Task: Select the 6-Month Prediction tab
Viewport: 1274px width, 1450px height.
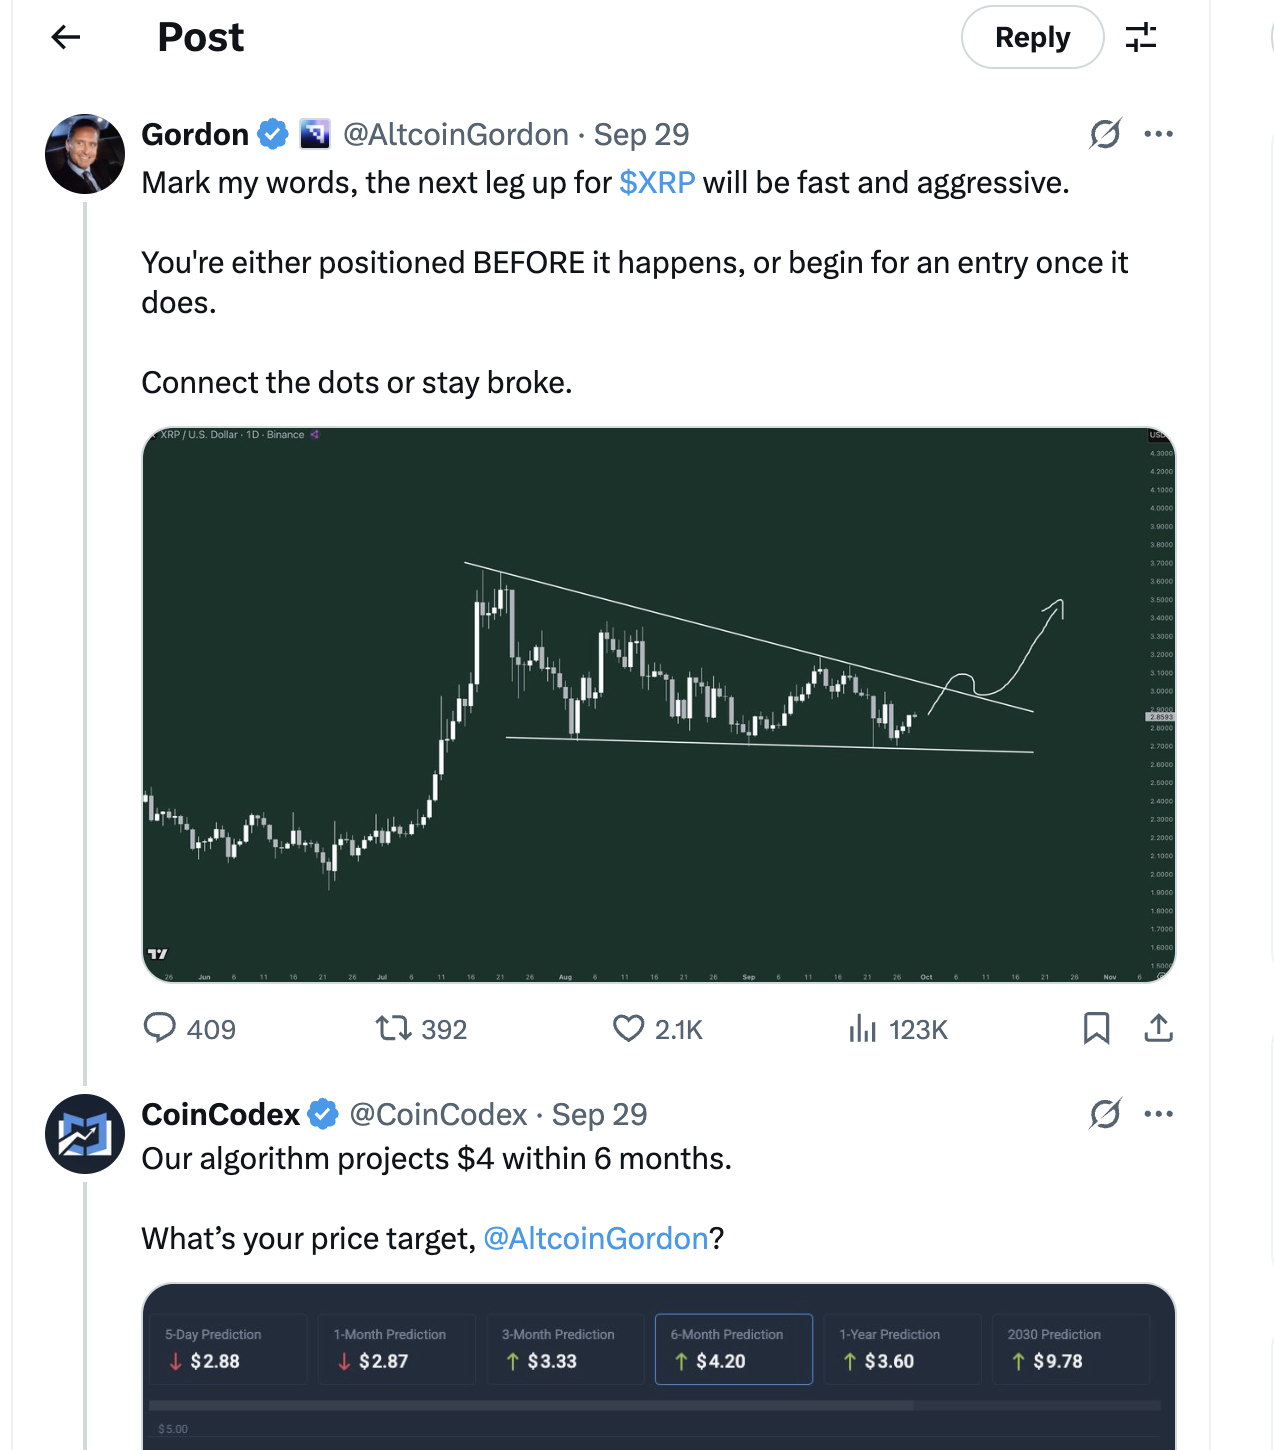Action: tap(733, 1349)
